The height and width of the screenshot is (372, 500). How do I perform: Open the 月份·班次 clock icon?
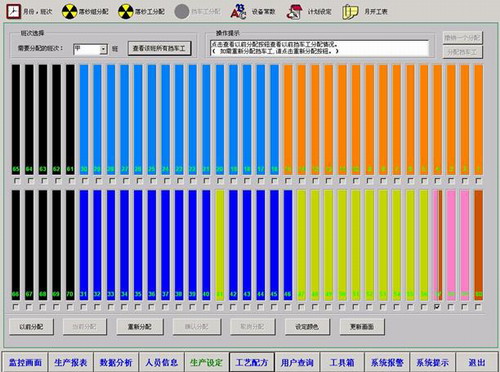coord(14,11)
